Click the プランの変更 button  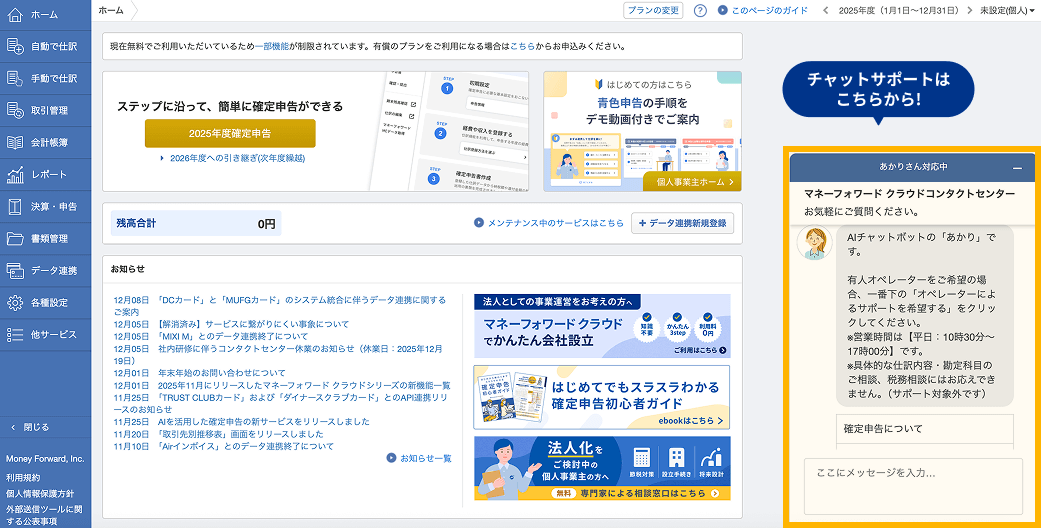pos(653,11)
